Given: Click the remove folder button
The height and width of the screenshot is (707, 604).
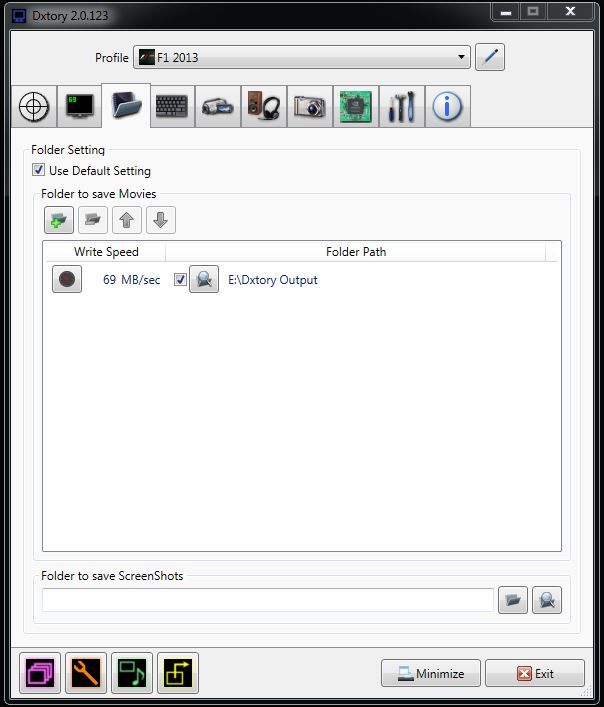Looking at the screenshot, I should pos(93,220).
